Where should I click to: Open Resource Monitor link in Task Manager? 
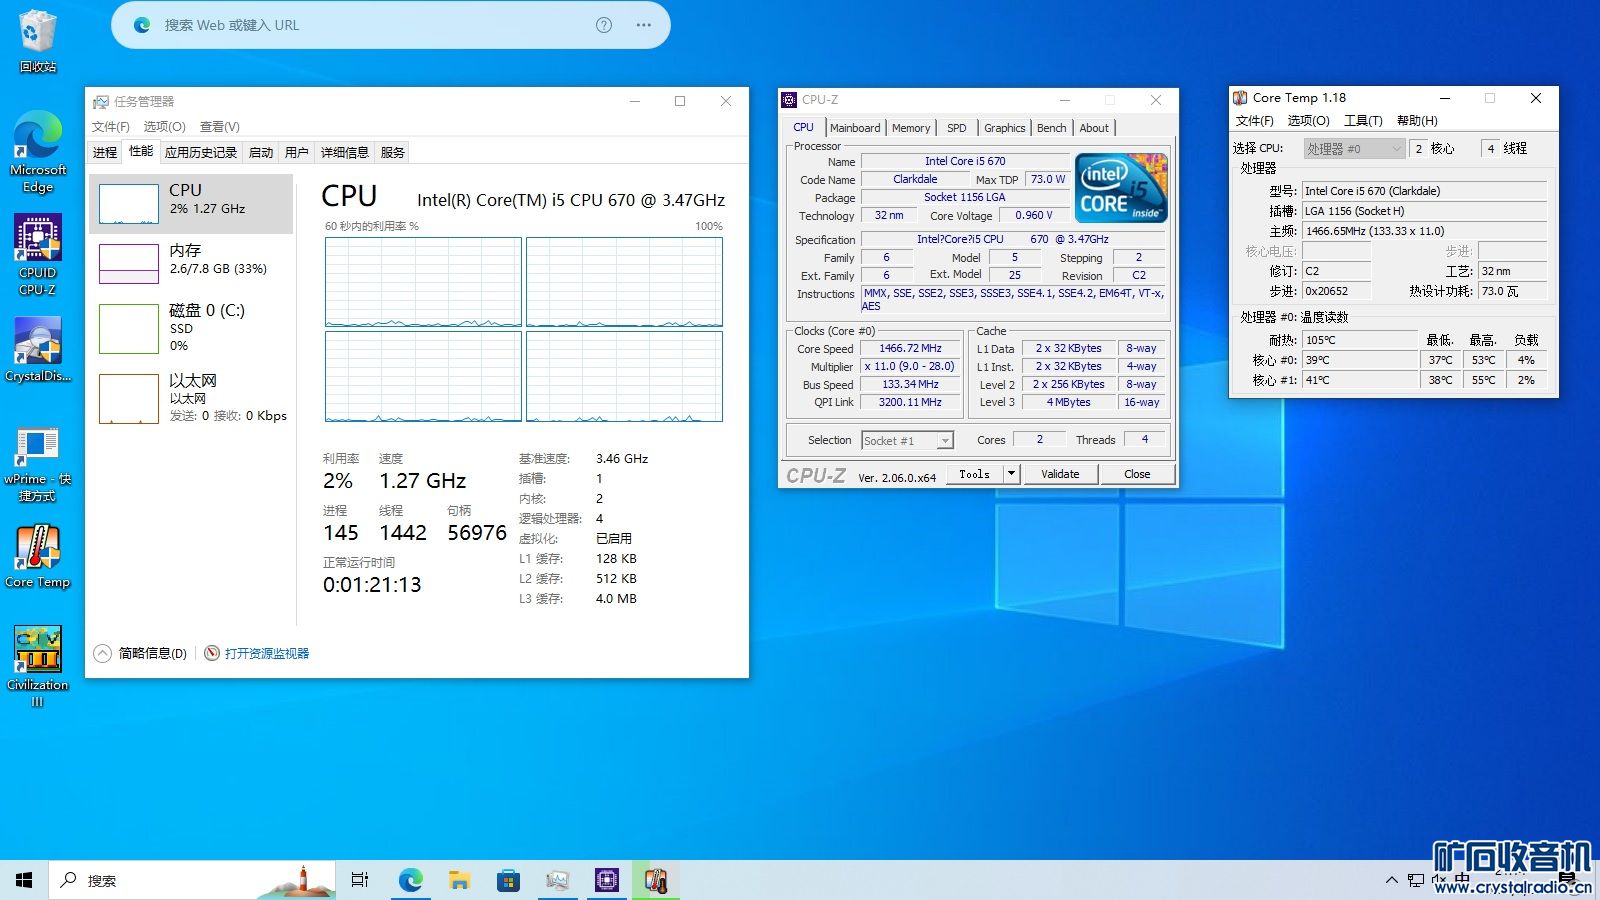[266, 654]
